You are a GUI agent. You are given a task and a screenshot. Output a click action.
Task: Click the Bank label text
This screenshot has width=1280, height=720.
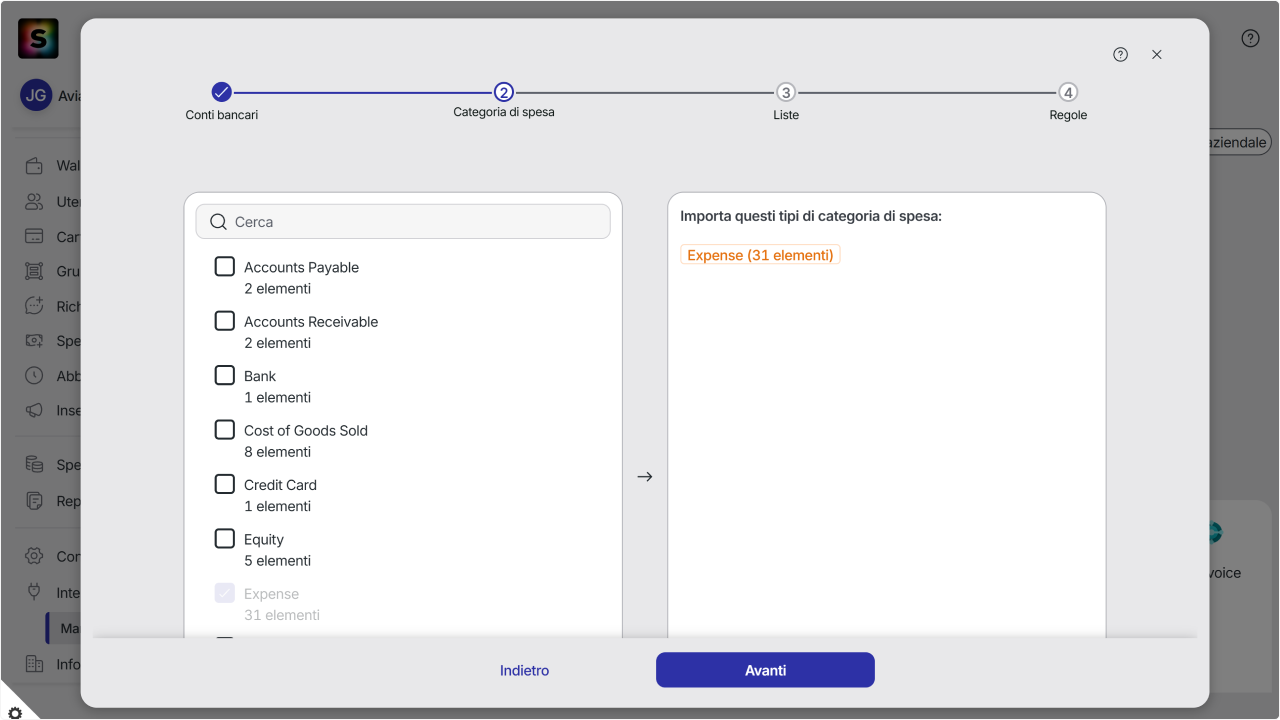pyautogui.click(x=260, y=376)
